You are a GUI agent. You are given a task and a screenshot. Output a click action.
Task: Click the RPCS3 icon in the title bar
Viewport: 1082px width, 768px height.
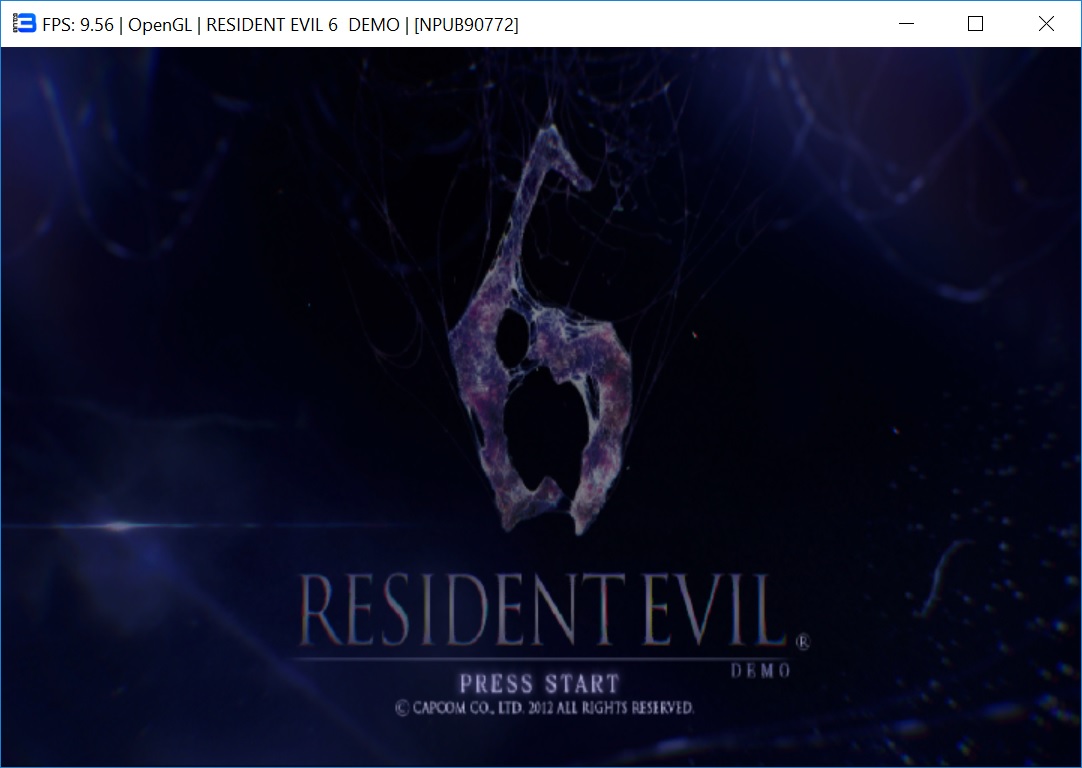click(x=24, y=23)
